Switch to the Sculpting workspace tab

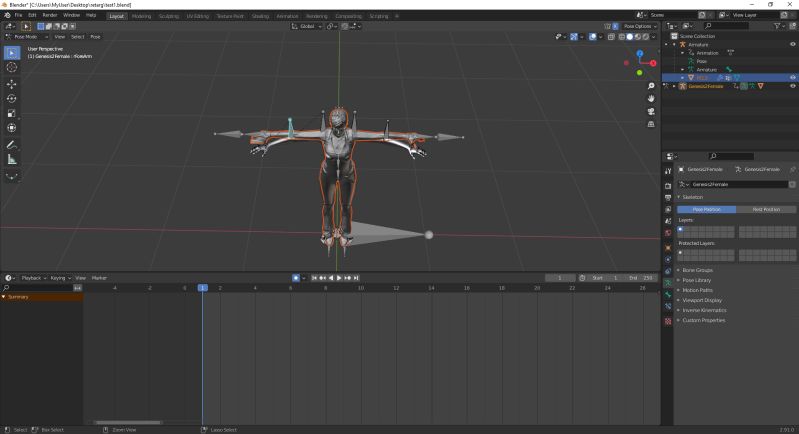168,16
